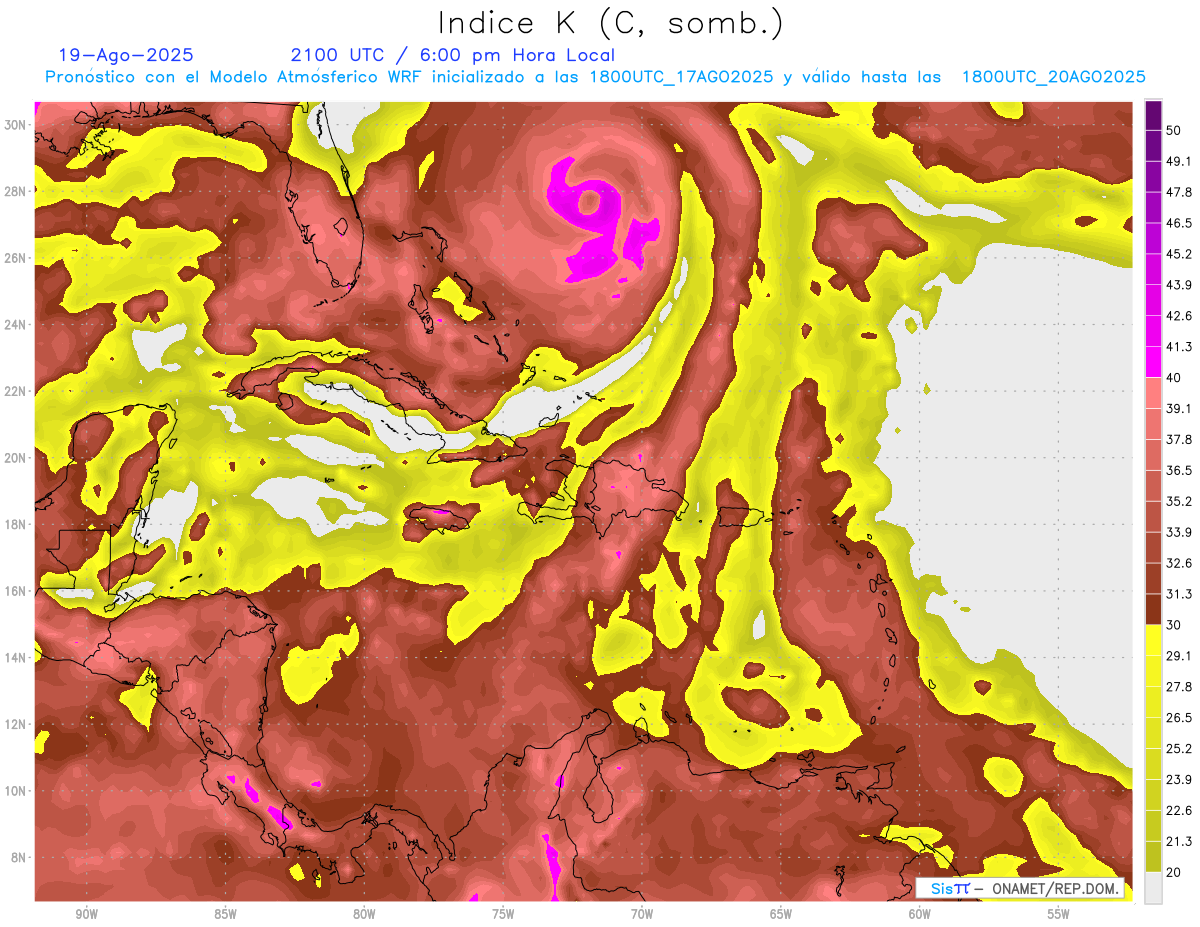The height and width of the screenshot is (927, 1200).
Task: Click the light gray swatch below 20
Action: point(1153,888)
